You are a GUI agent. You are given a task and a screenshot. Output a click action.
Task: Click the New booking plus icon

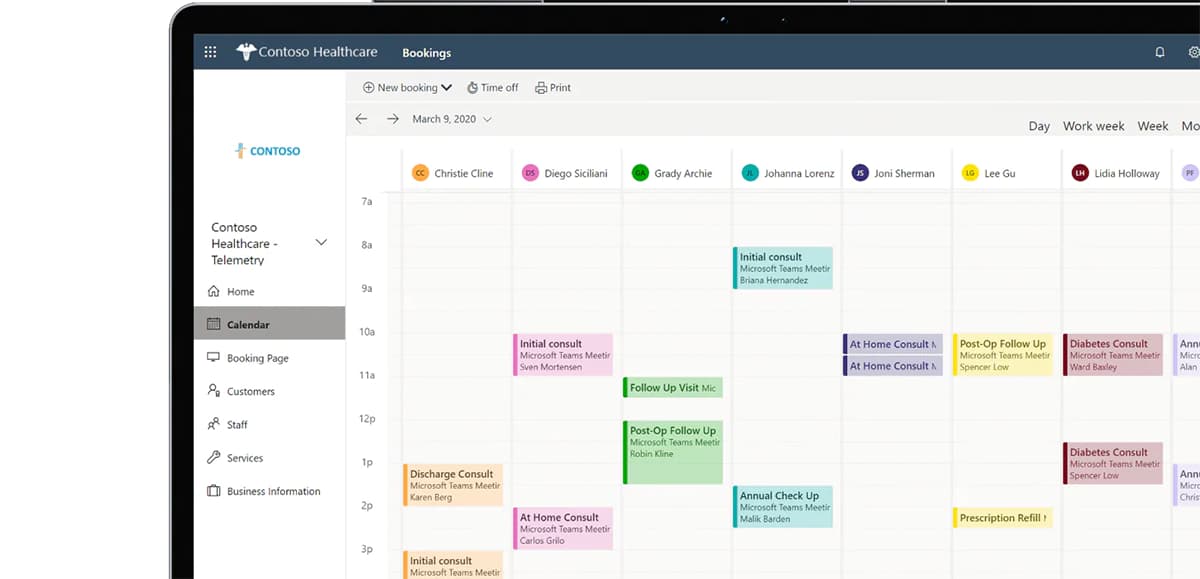click(368, 88)
